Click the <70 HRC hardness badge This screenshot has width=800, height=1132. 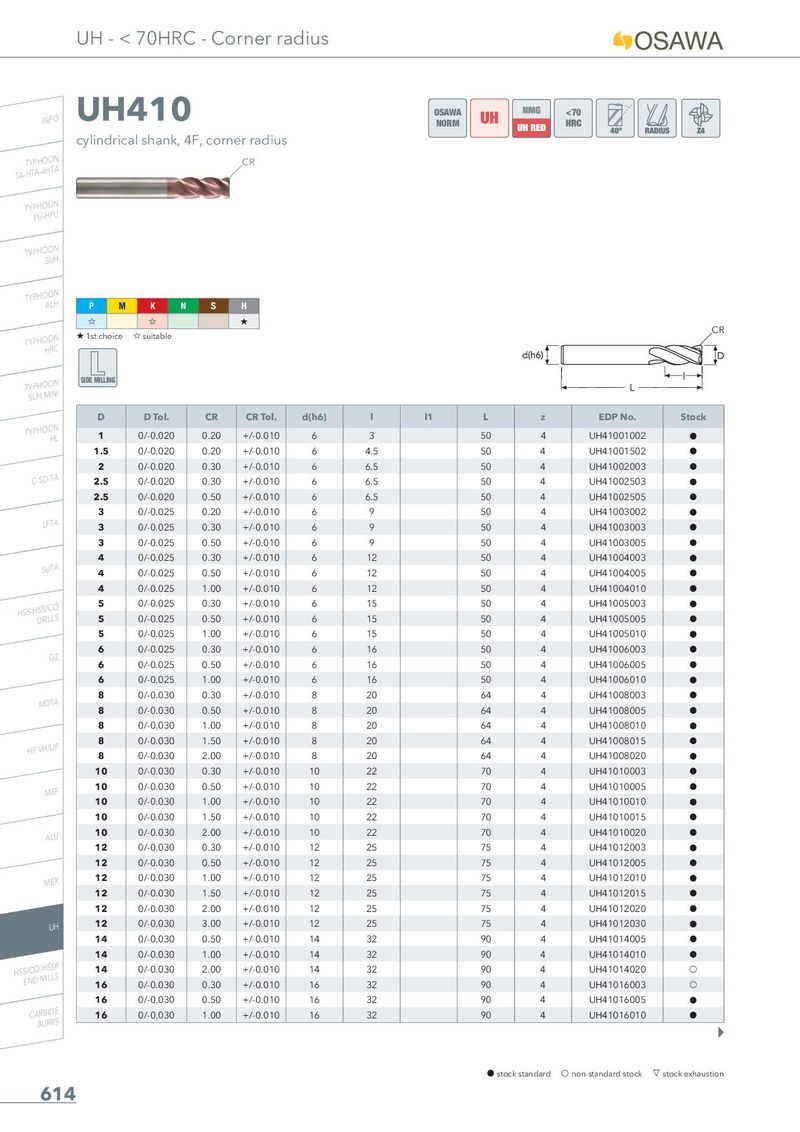click(573, 118)
